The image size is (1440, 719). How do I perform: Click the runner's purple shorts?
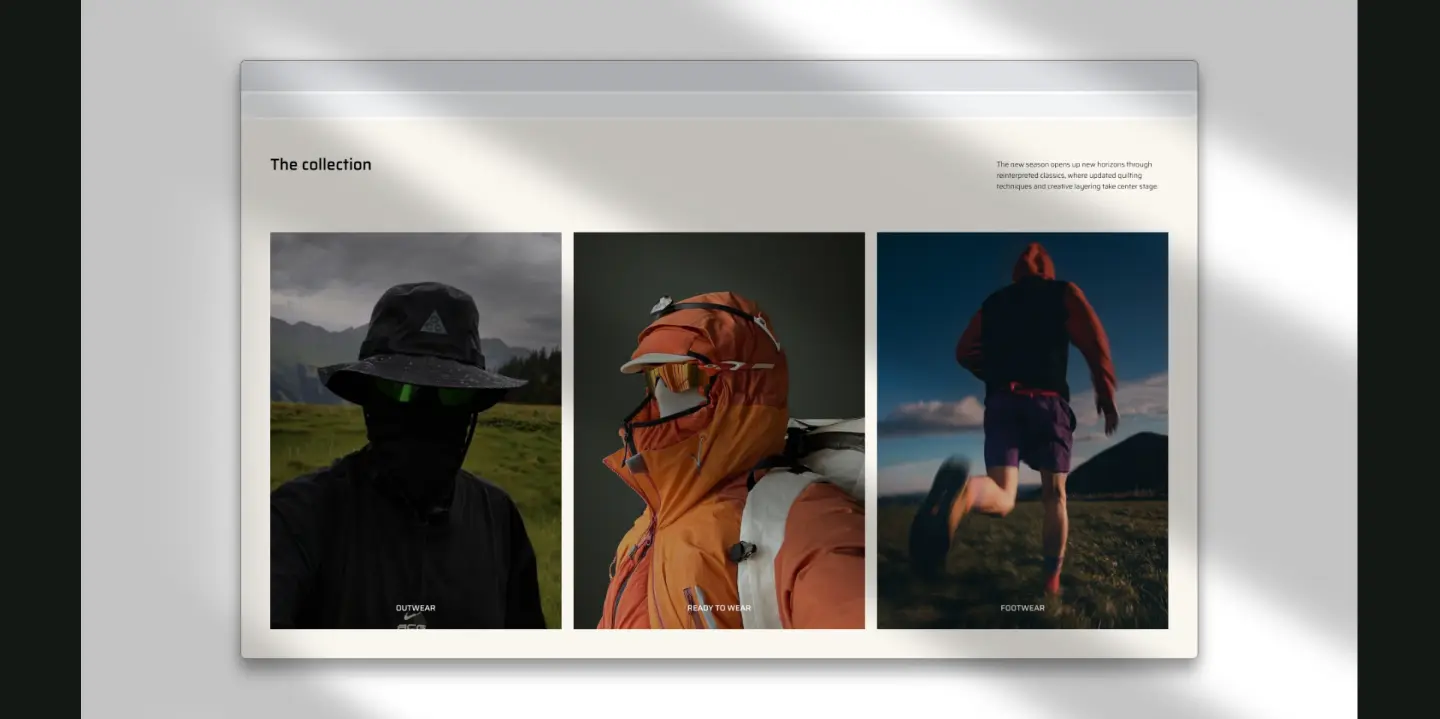coord(1028,430)
